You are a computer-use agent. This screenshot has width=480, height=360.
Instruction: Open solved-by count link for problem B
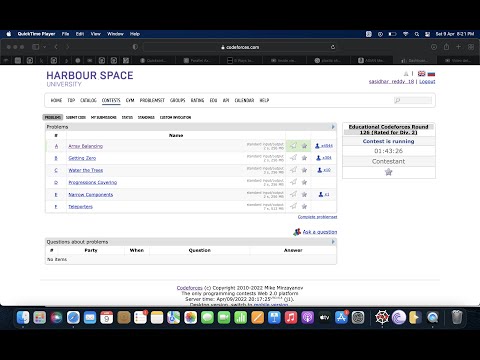click(x=324, y=158)
